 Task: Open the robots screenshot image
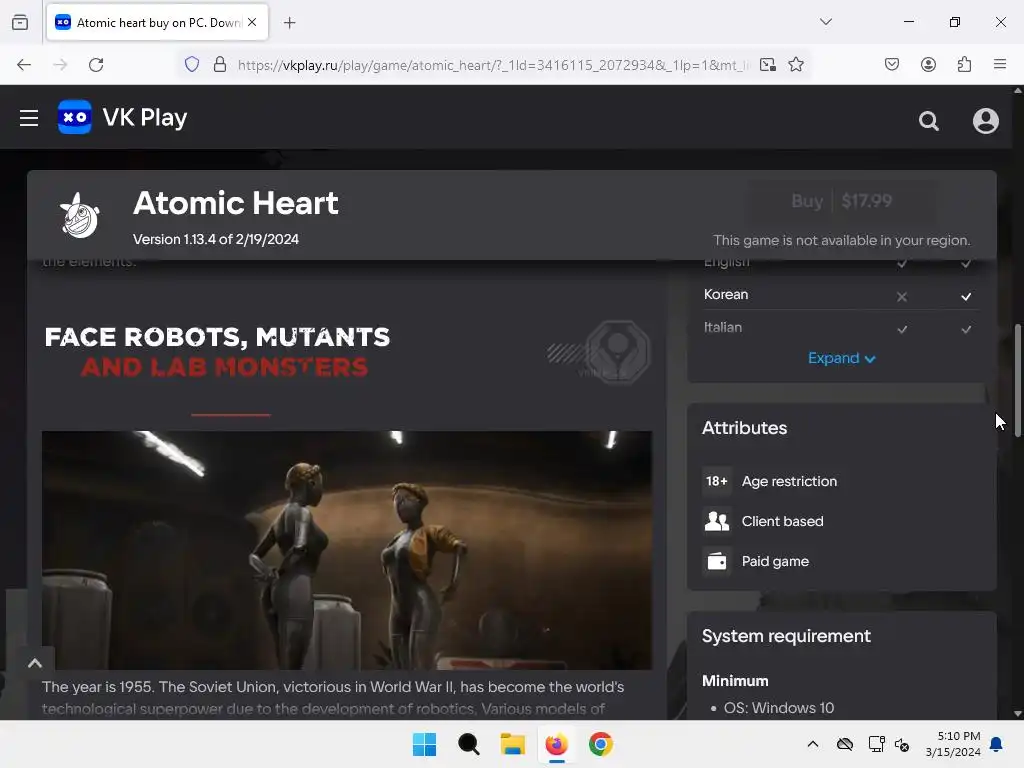pyautogui.click(x=347, y=550)
